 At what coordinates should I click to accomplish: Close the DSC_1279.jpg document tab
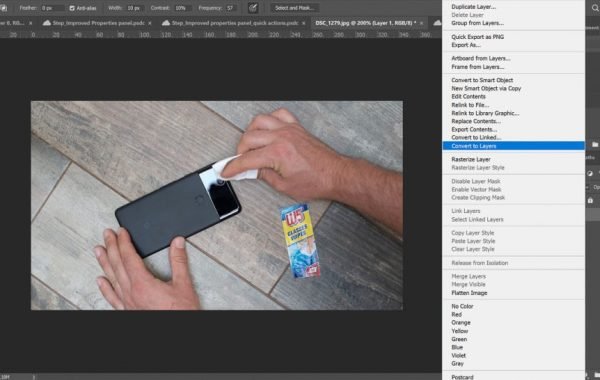422,23
